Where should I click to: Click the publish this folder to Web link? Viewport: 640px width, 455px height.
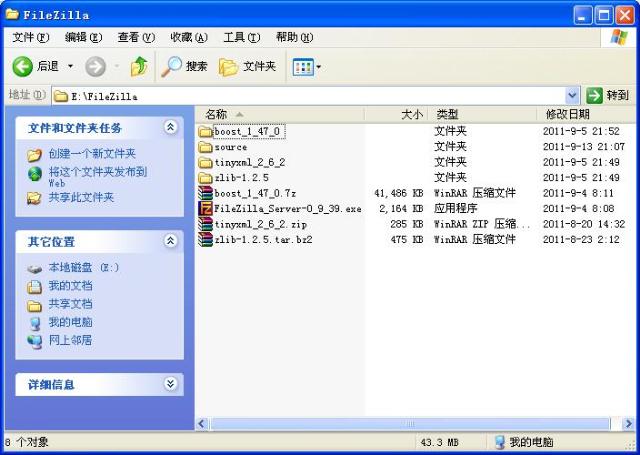[98, 176]
